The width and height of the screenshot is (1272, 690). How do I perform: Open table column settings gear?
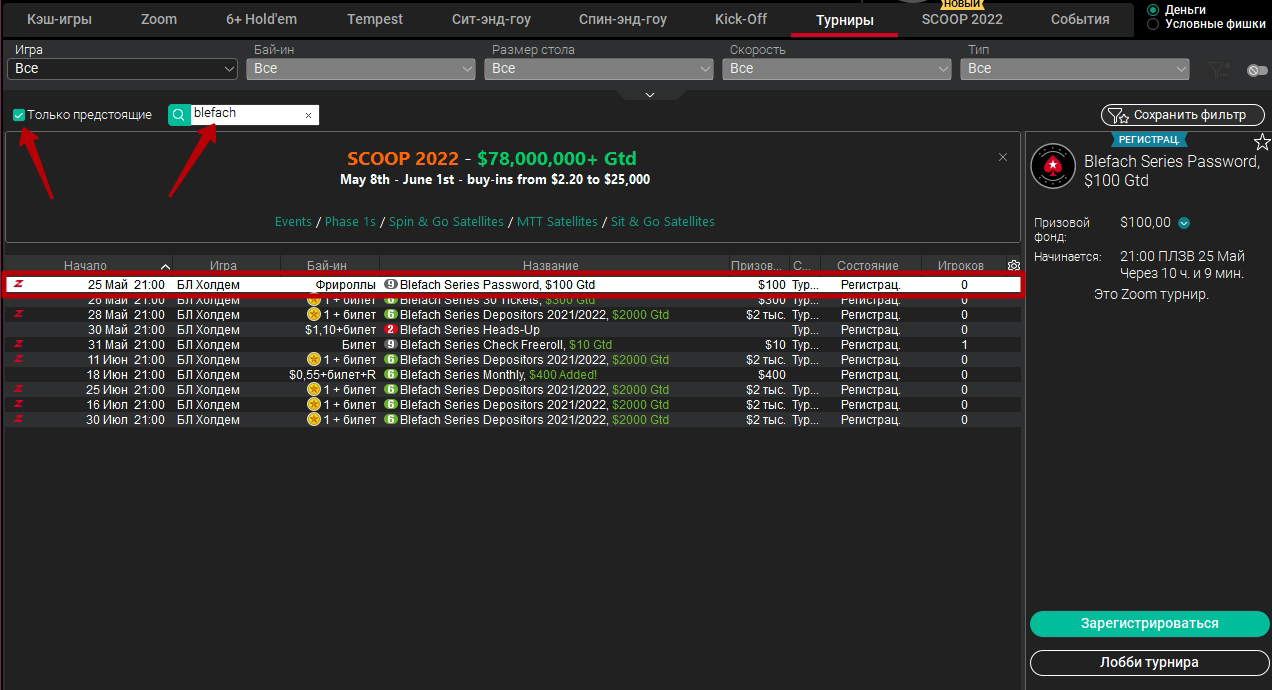pyautogui.click(x=1014, y=266)
